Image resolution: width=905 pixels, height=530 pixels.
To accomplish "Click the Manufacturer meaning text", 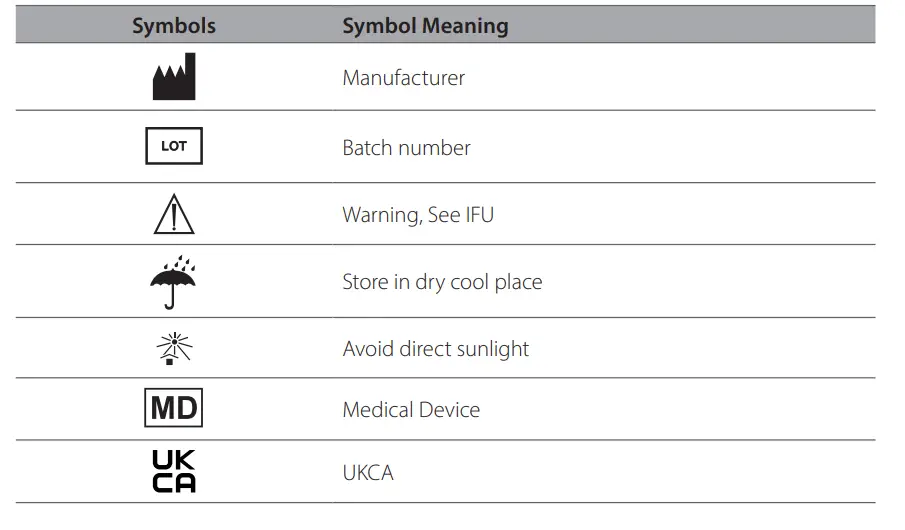I will click(403, 78).
